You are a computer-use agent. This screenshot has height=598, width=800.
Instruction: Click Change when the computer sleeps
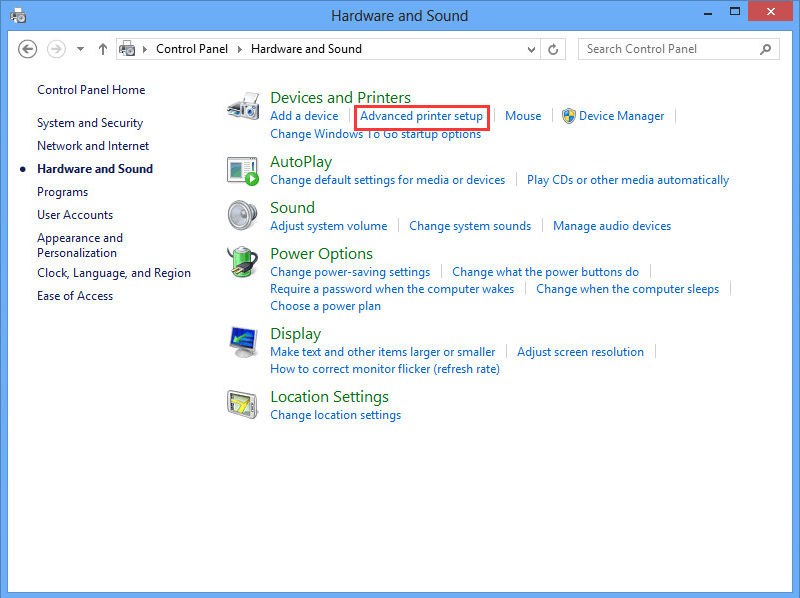point(627,289)
